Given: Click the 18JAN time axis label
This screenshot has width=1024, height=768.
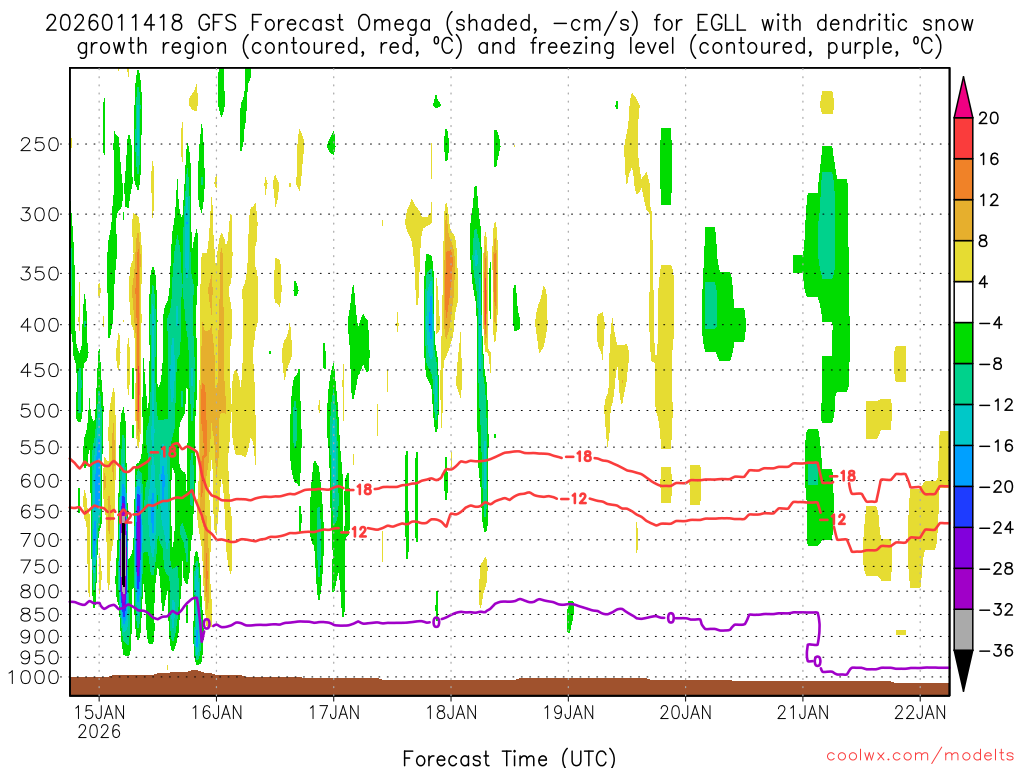Looking at the screenshot, I should (x=451, y=712).
